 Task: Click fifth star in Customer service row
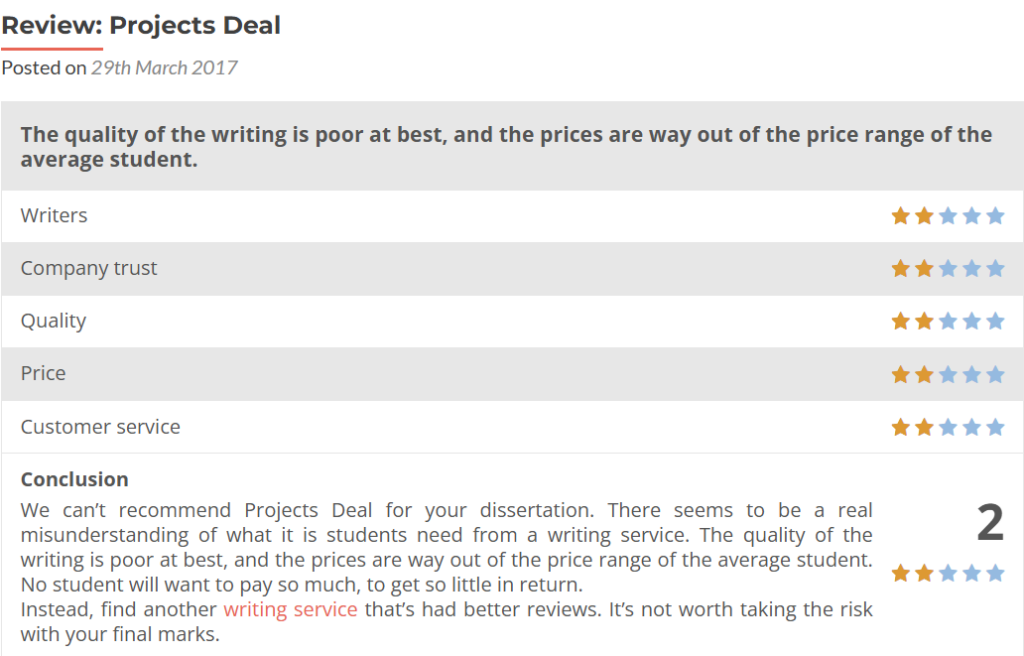tap(995, 427)
